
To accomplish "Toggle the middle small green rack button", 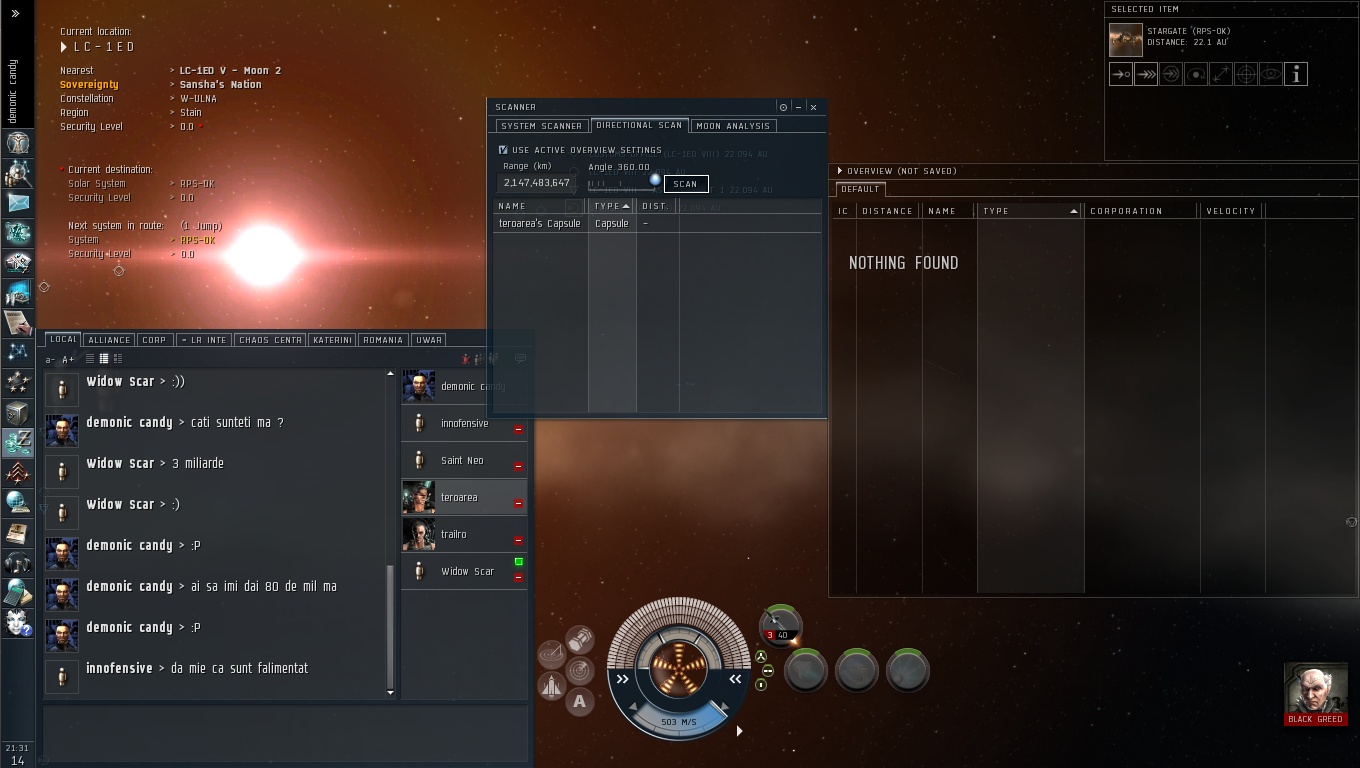I will (x=768, y=671).
